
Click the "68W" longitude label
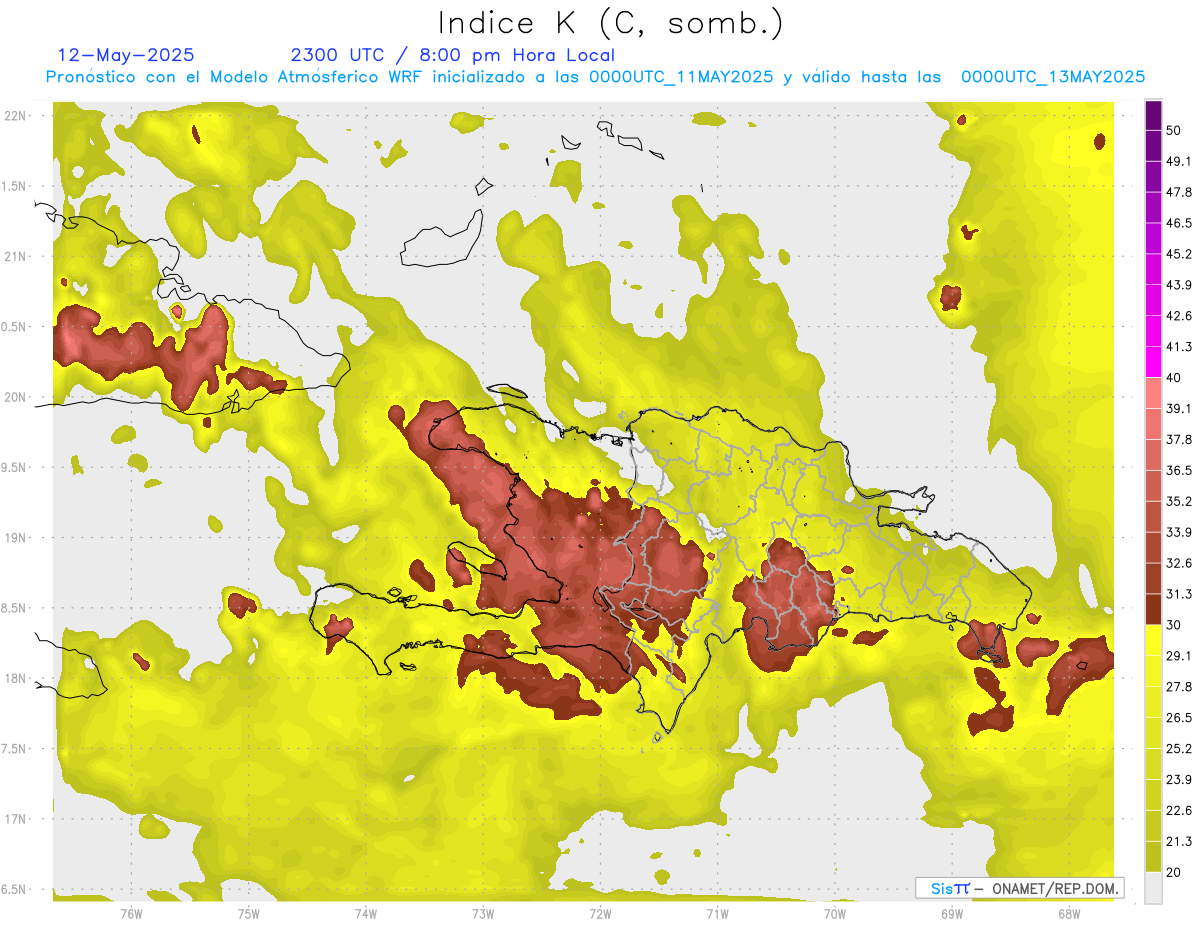(1069, 913)
